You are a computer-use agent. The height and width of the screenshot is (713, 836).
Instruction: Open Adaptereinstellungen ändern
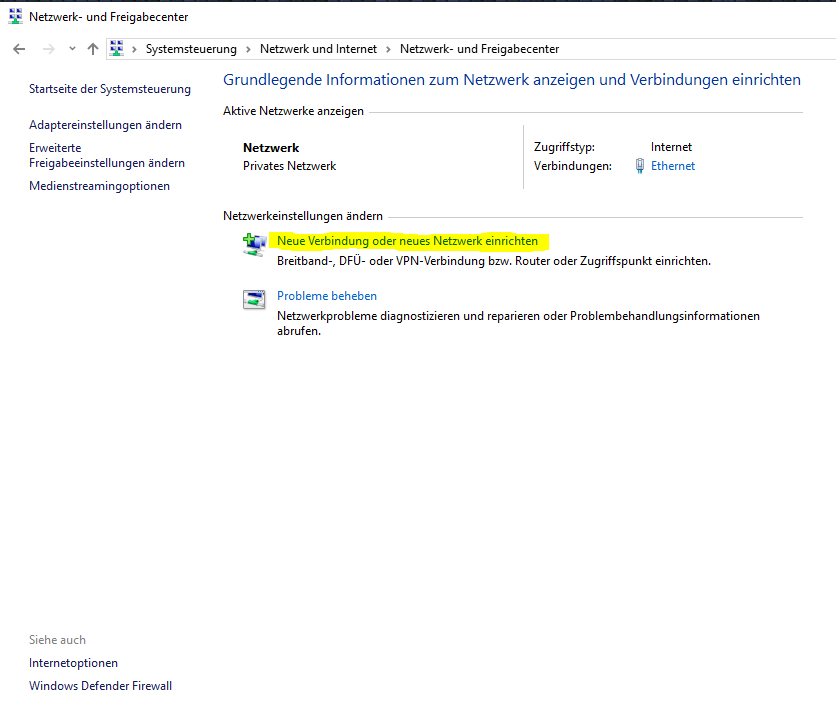click(x=105, y=125)
